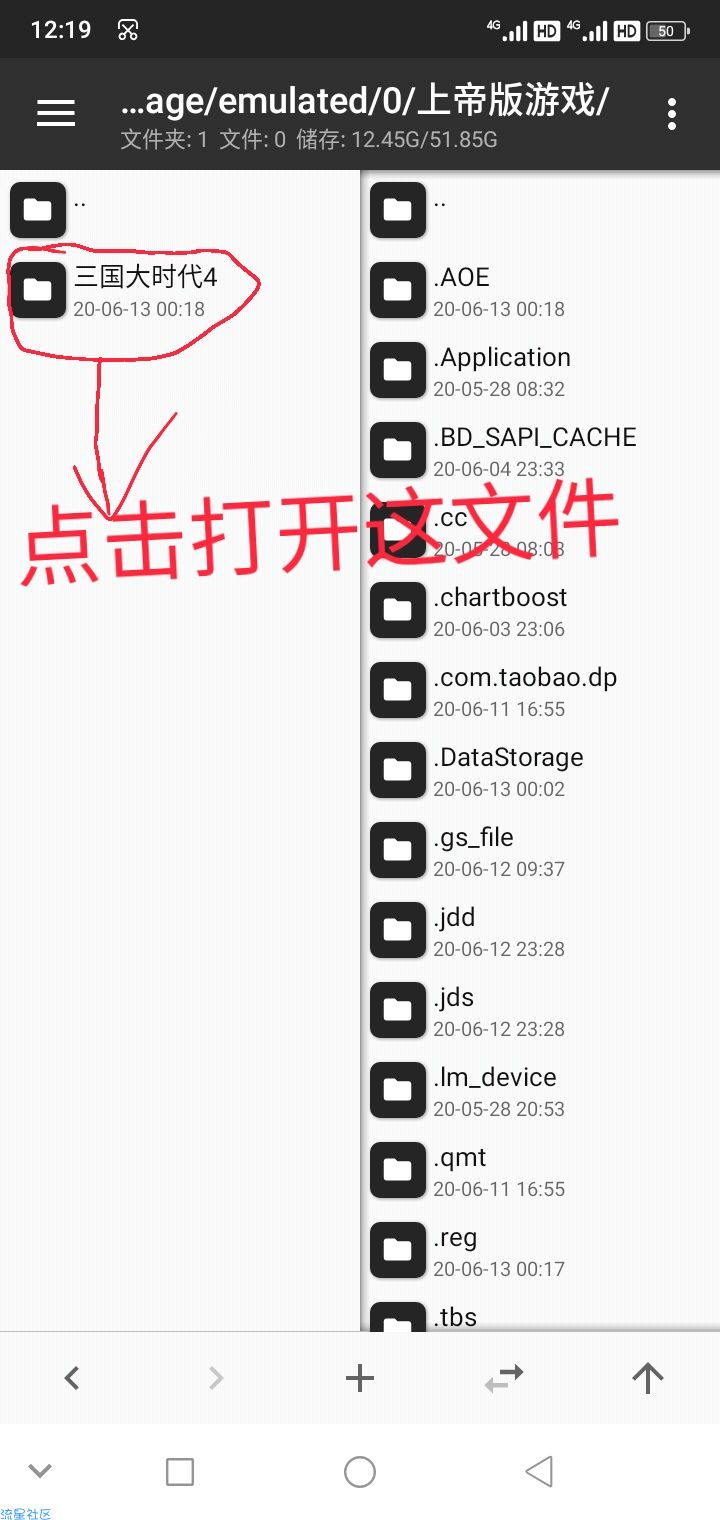
Task: Tap the up arrow to go to parent
Action: [x=648, y=1378]
